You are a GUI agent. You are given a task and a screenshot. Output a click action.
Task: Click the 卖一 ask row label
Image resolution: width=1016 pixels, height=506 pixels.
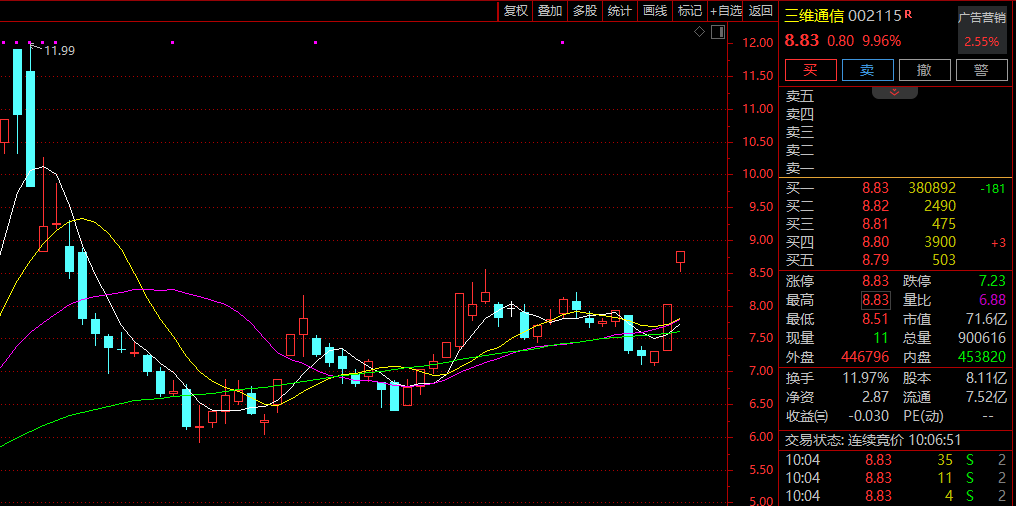click(800, 168)
